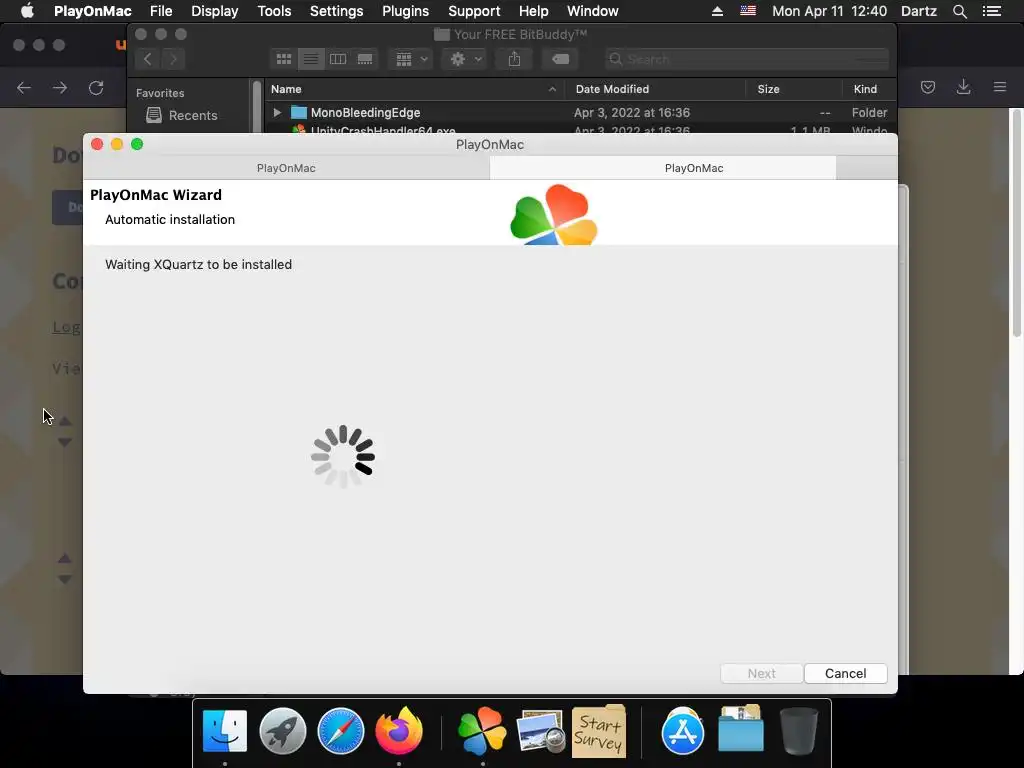Select the right PlayOnMac tab
Screen dimensions: 1024x768
(662, 168)
